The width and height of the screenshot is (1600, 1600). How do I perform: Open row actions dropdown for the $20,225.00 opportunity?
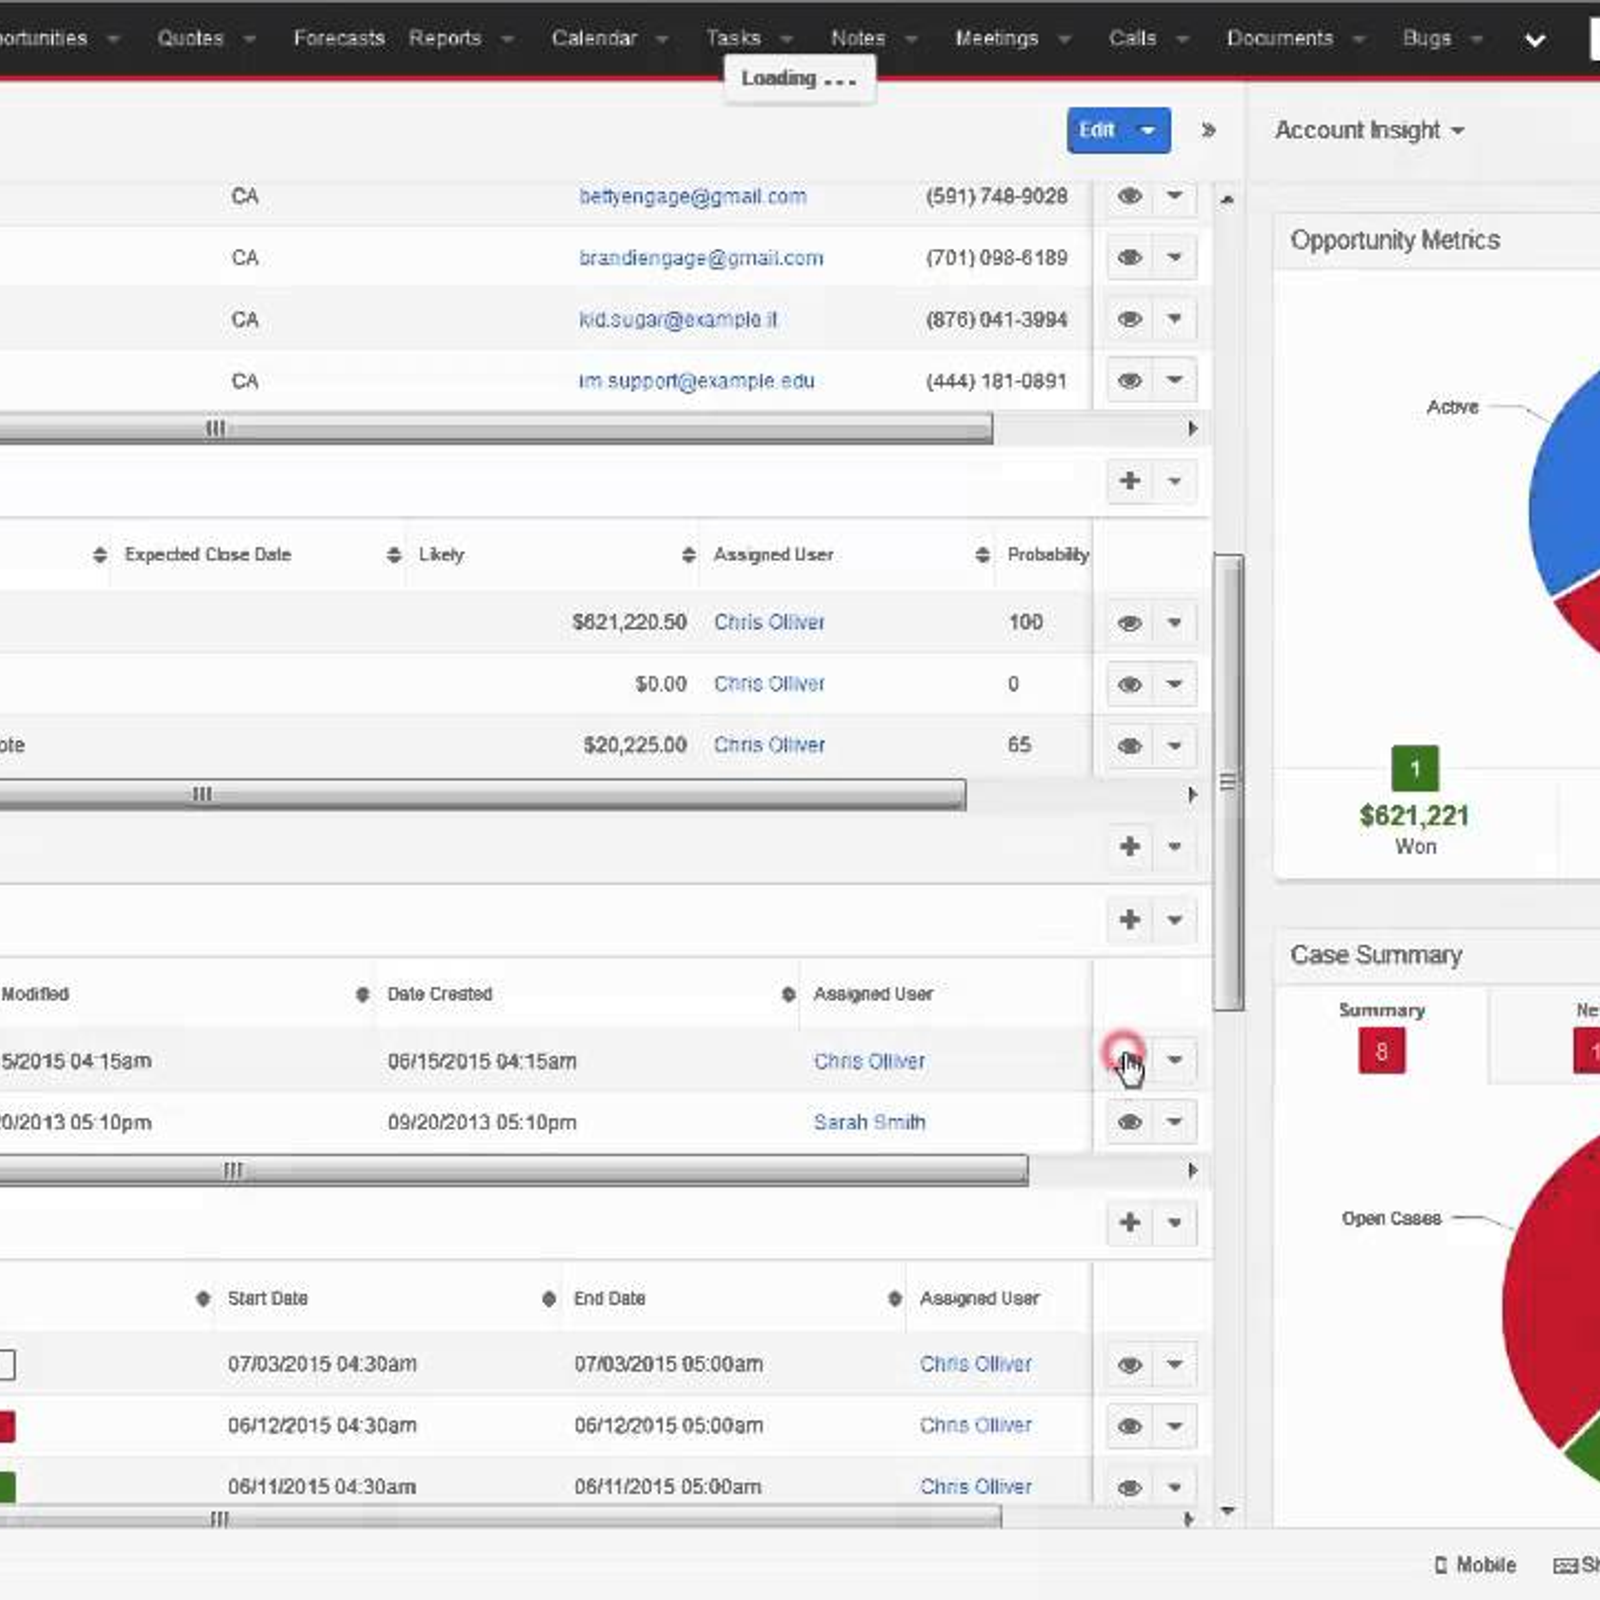coord(1175,746)
